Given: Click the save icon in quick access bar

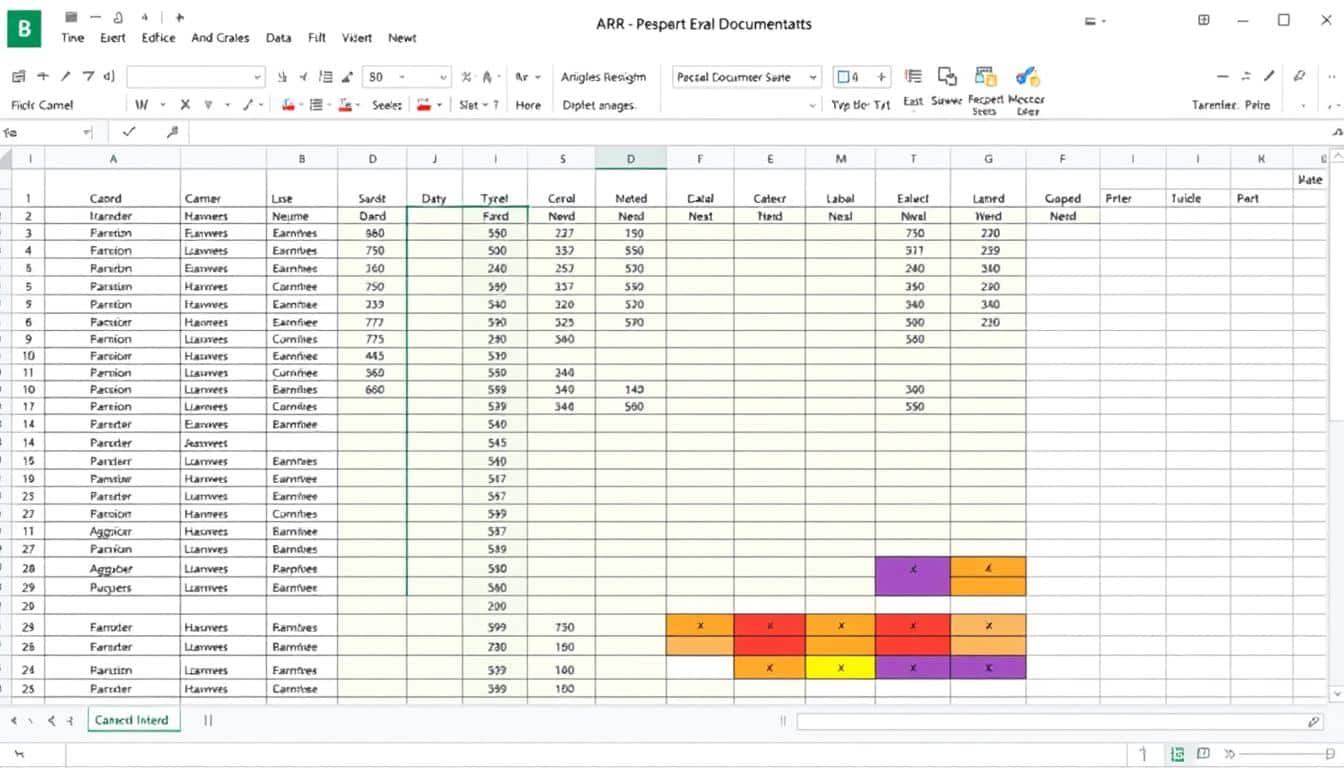Looking at the screenshot, I should (71, 18).
